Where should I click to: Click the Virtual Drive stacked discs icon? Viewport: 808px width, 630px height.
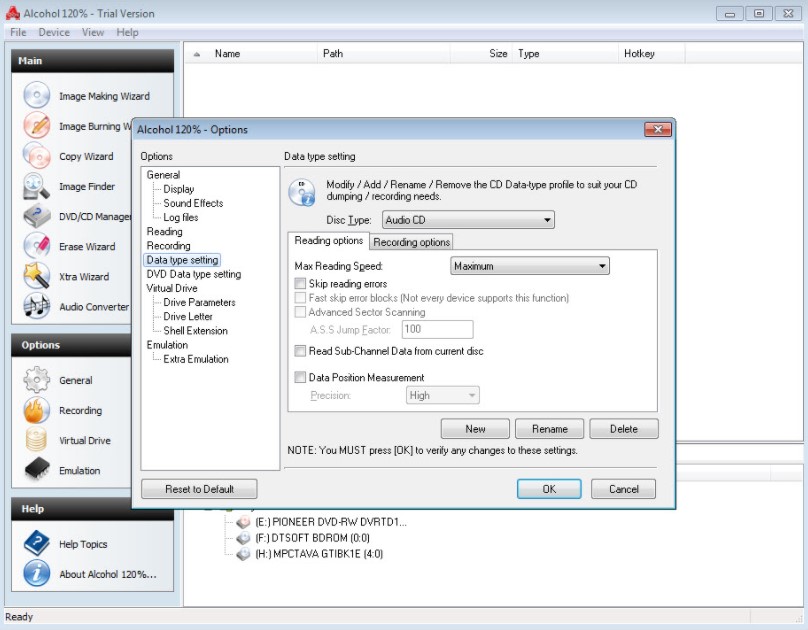(x=37, y=440)
